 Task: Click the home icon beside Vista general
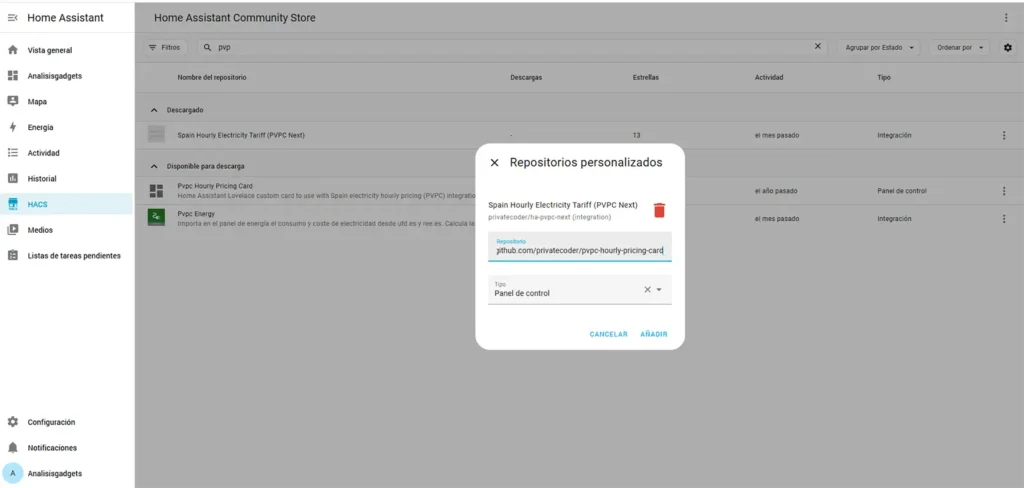12,50
